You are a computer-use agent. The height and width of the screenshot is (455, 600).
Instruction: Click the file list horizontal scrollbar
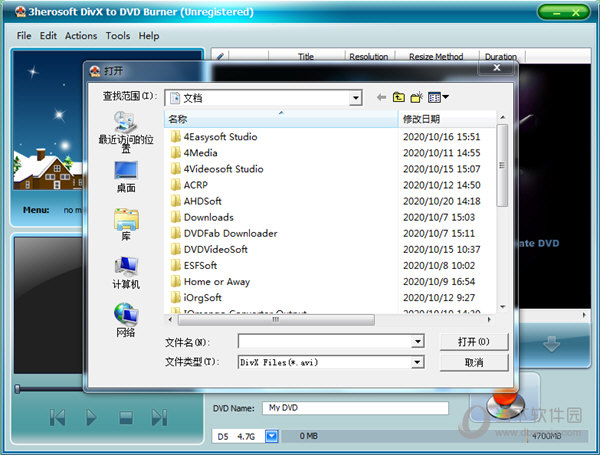pos(276,320)
